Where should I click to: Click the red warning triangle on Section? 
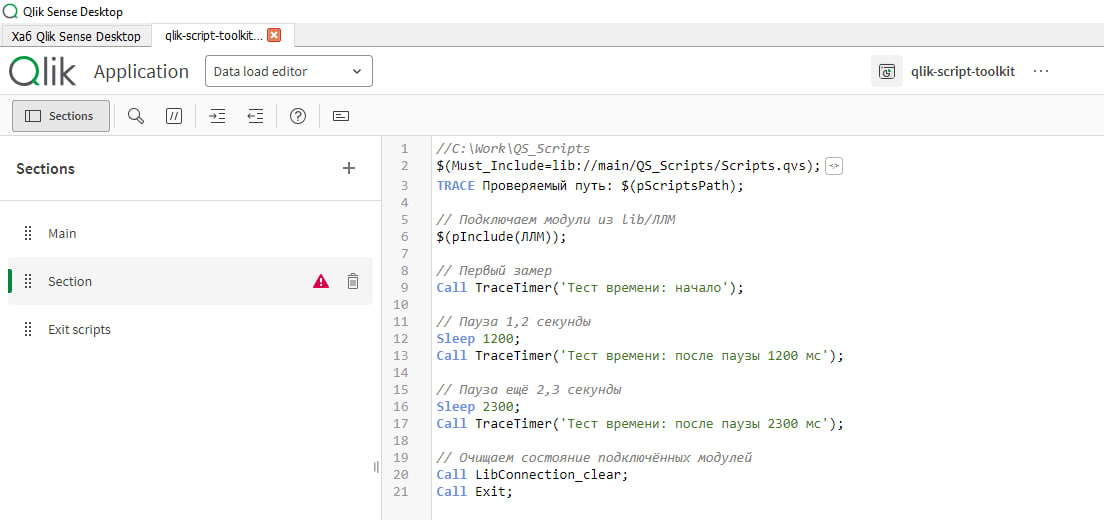click(x=321, y=281)
